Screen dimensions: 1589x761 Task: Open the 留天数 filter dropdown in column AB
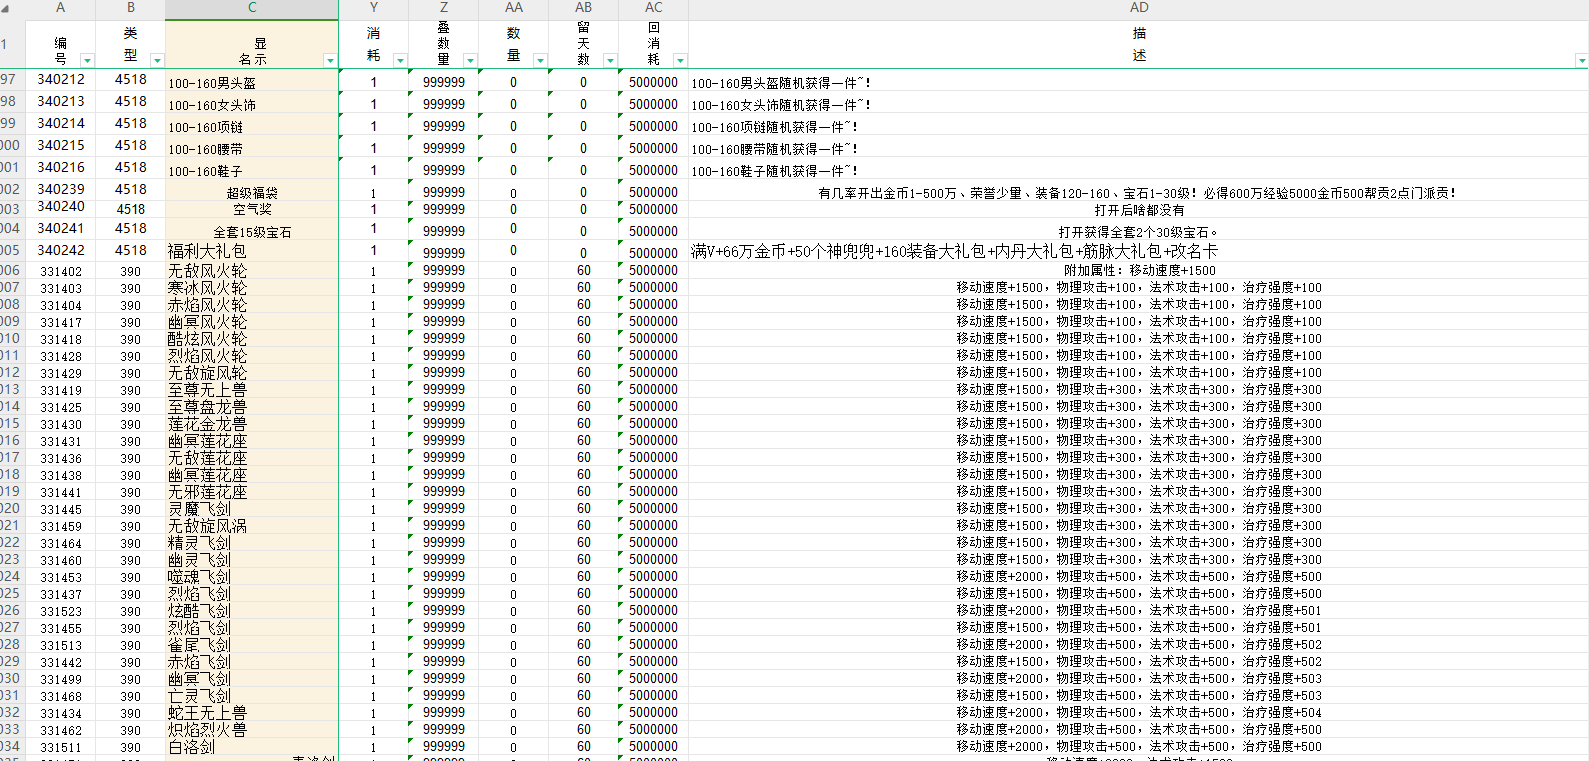coord(610,61)
